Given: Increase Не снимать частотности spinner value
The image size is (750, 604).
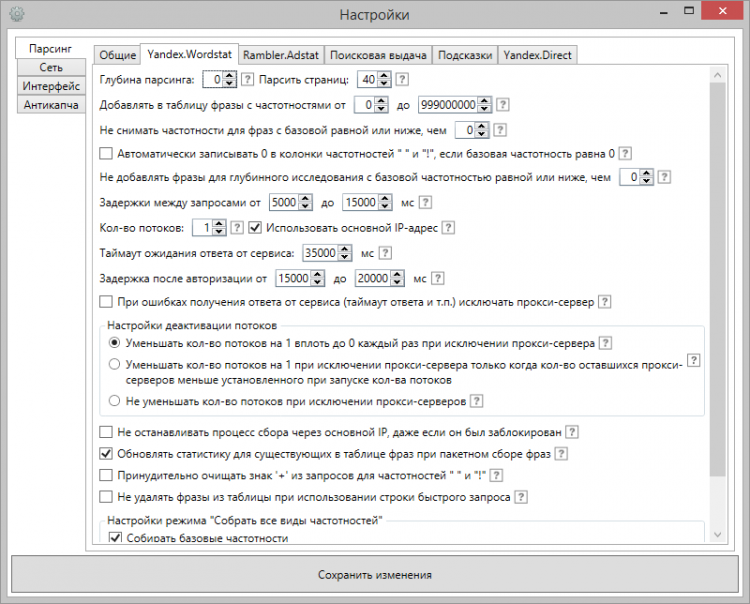Looking at the screenshot, I should [482, 126].
